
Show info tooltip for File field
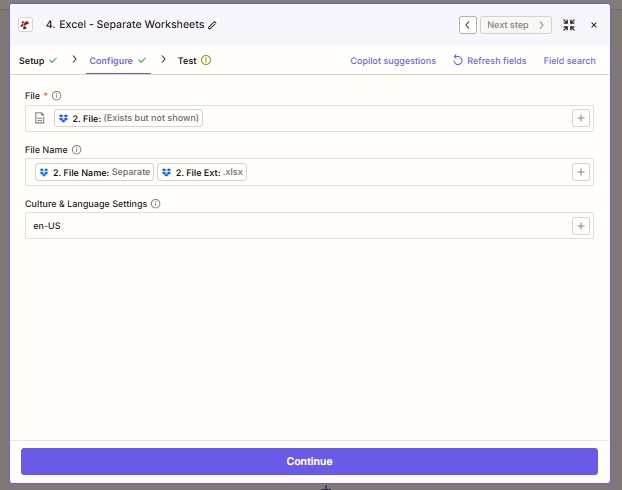pyautogui.click(x=57, y=96)
